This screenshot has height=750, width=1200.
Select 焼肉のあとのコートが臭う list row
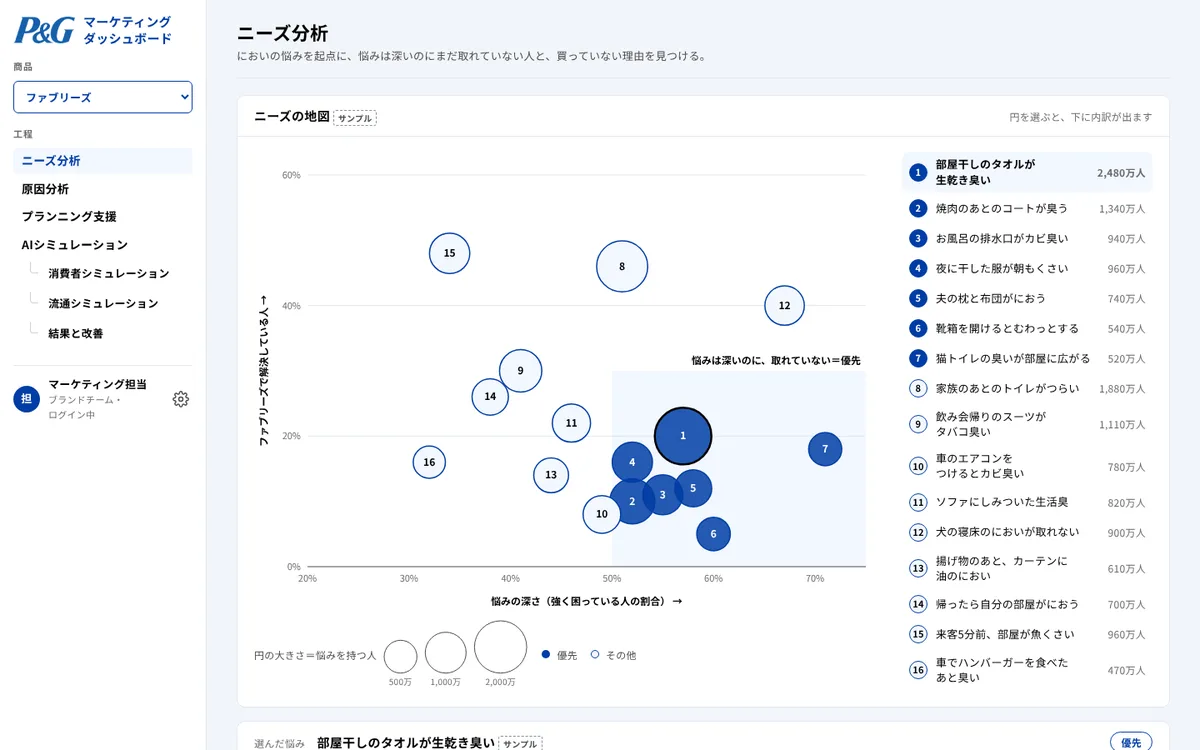click(1027, 209)
